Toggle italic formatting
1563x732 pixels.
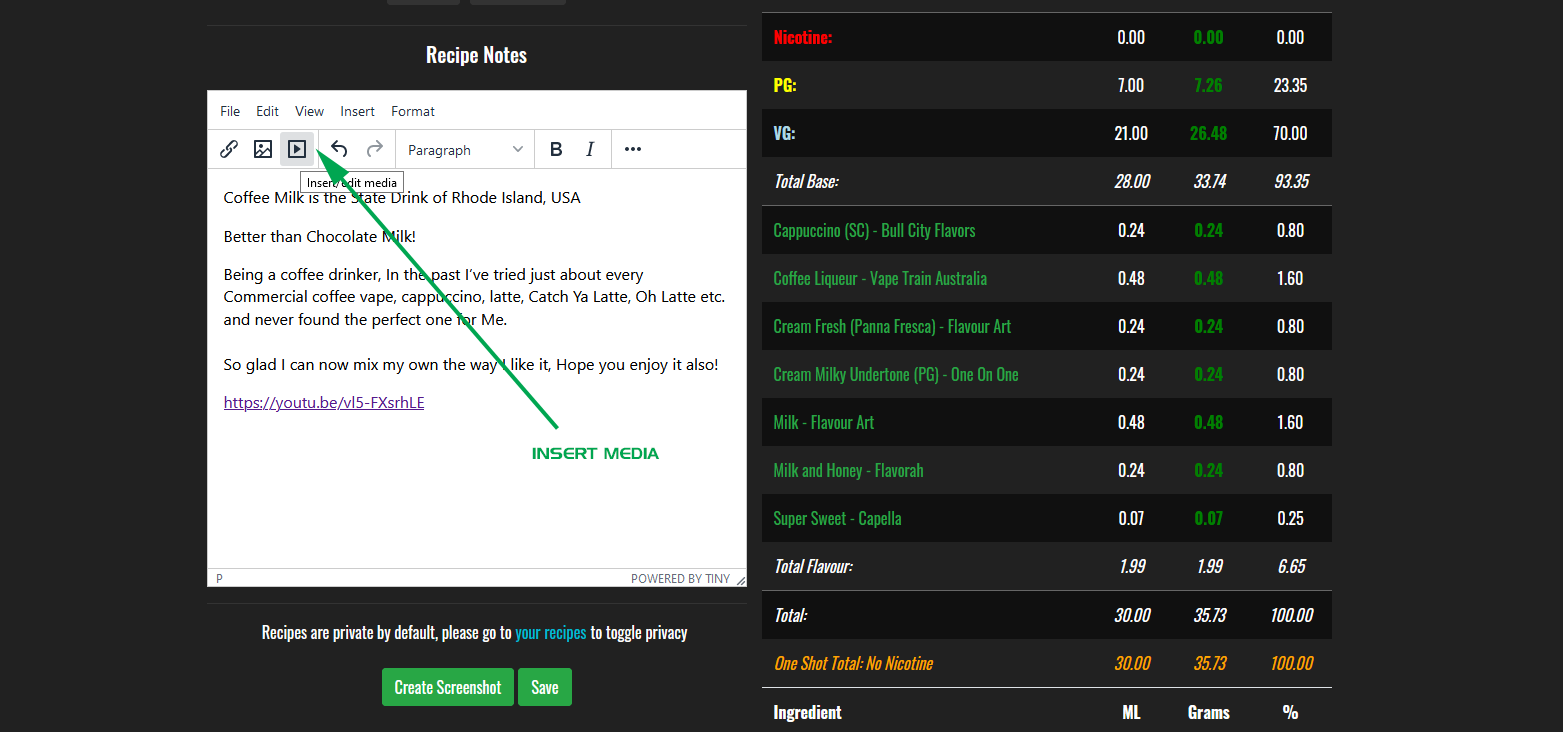(590, 149)
